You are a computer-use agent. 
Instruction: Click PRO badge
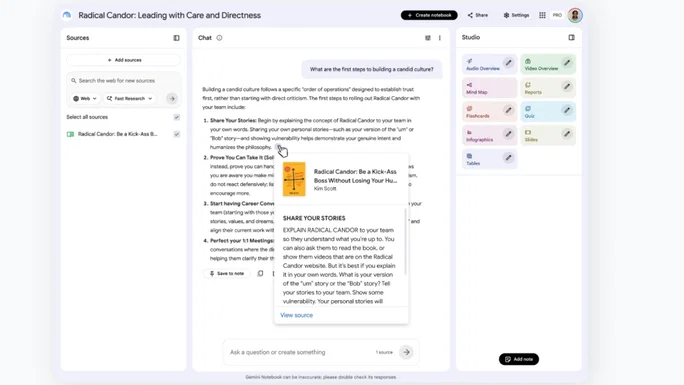pyautogui.click(x=557, y=15)
